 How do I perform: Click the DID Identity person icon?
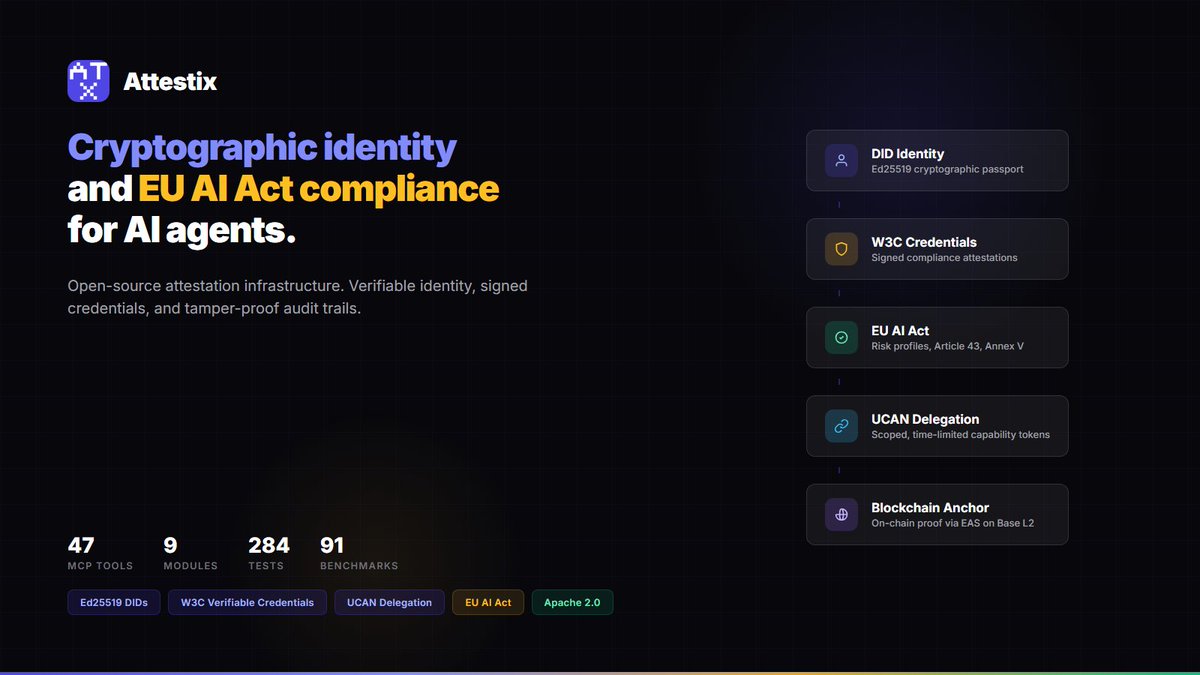point(841,160)
